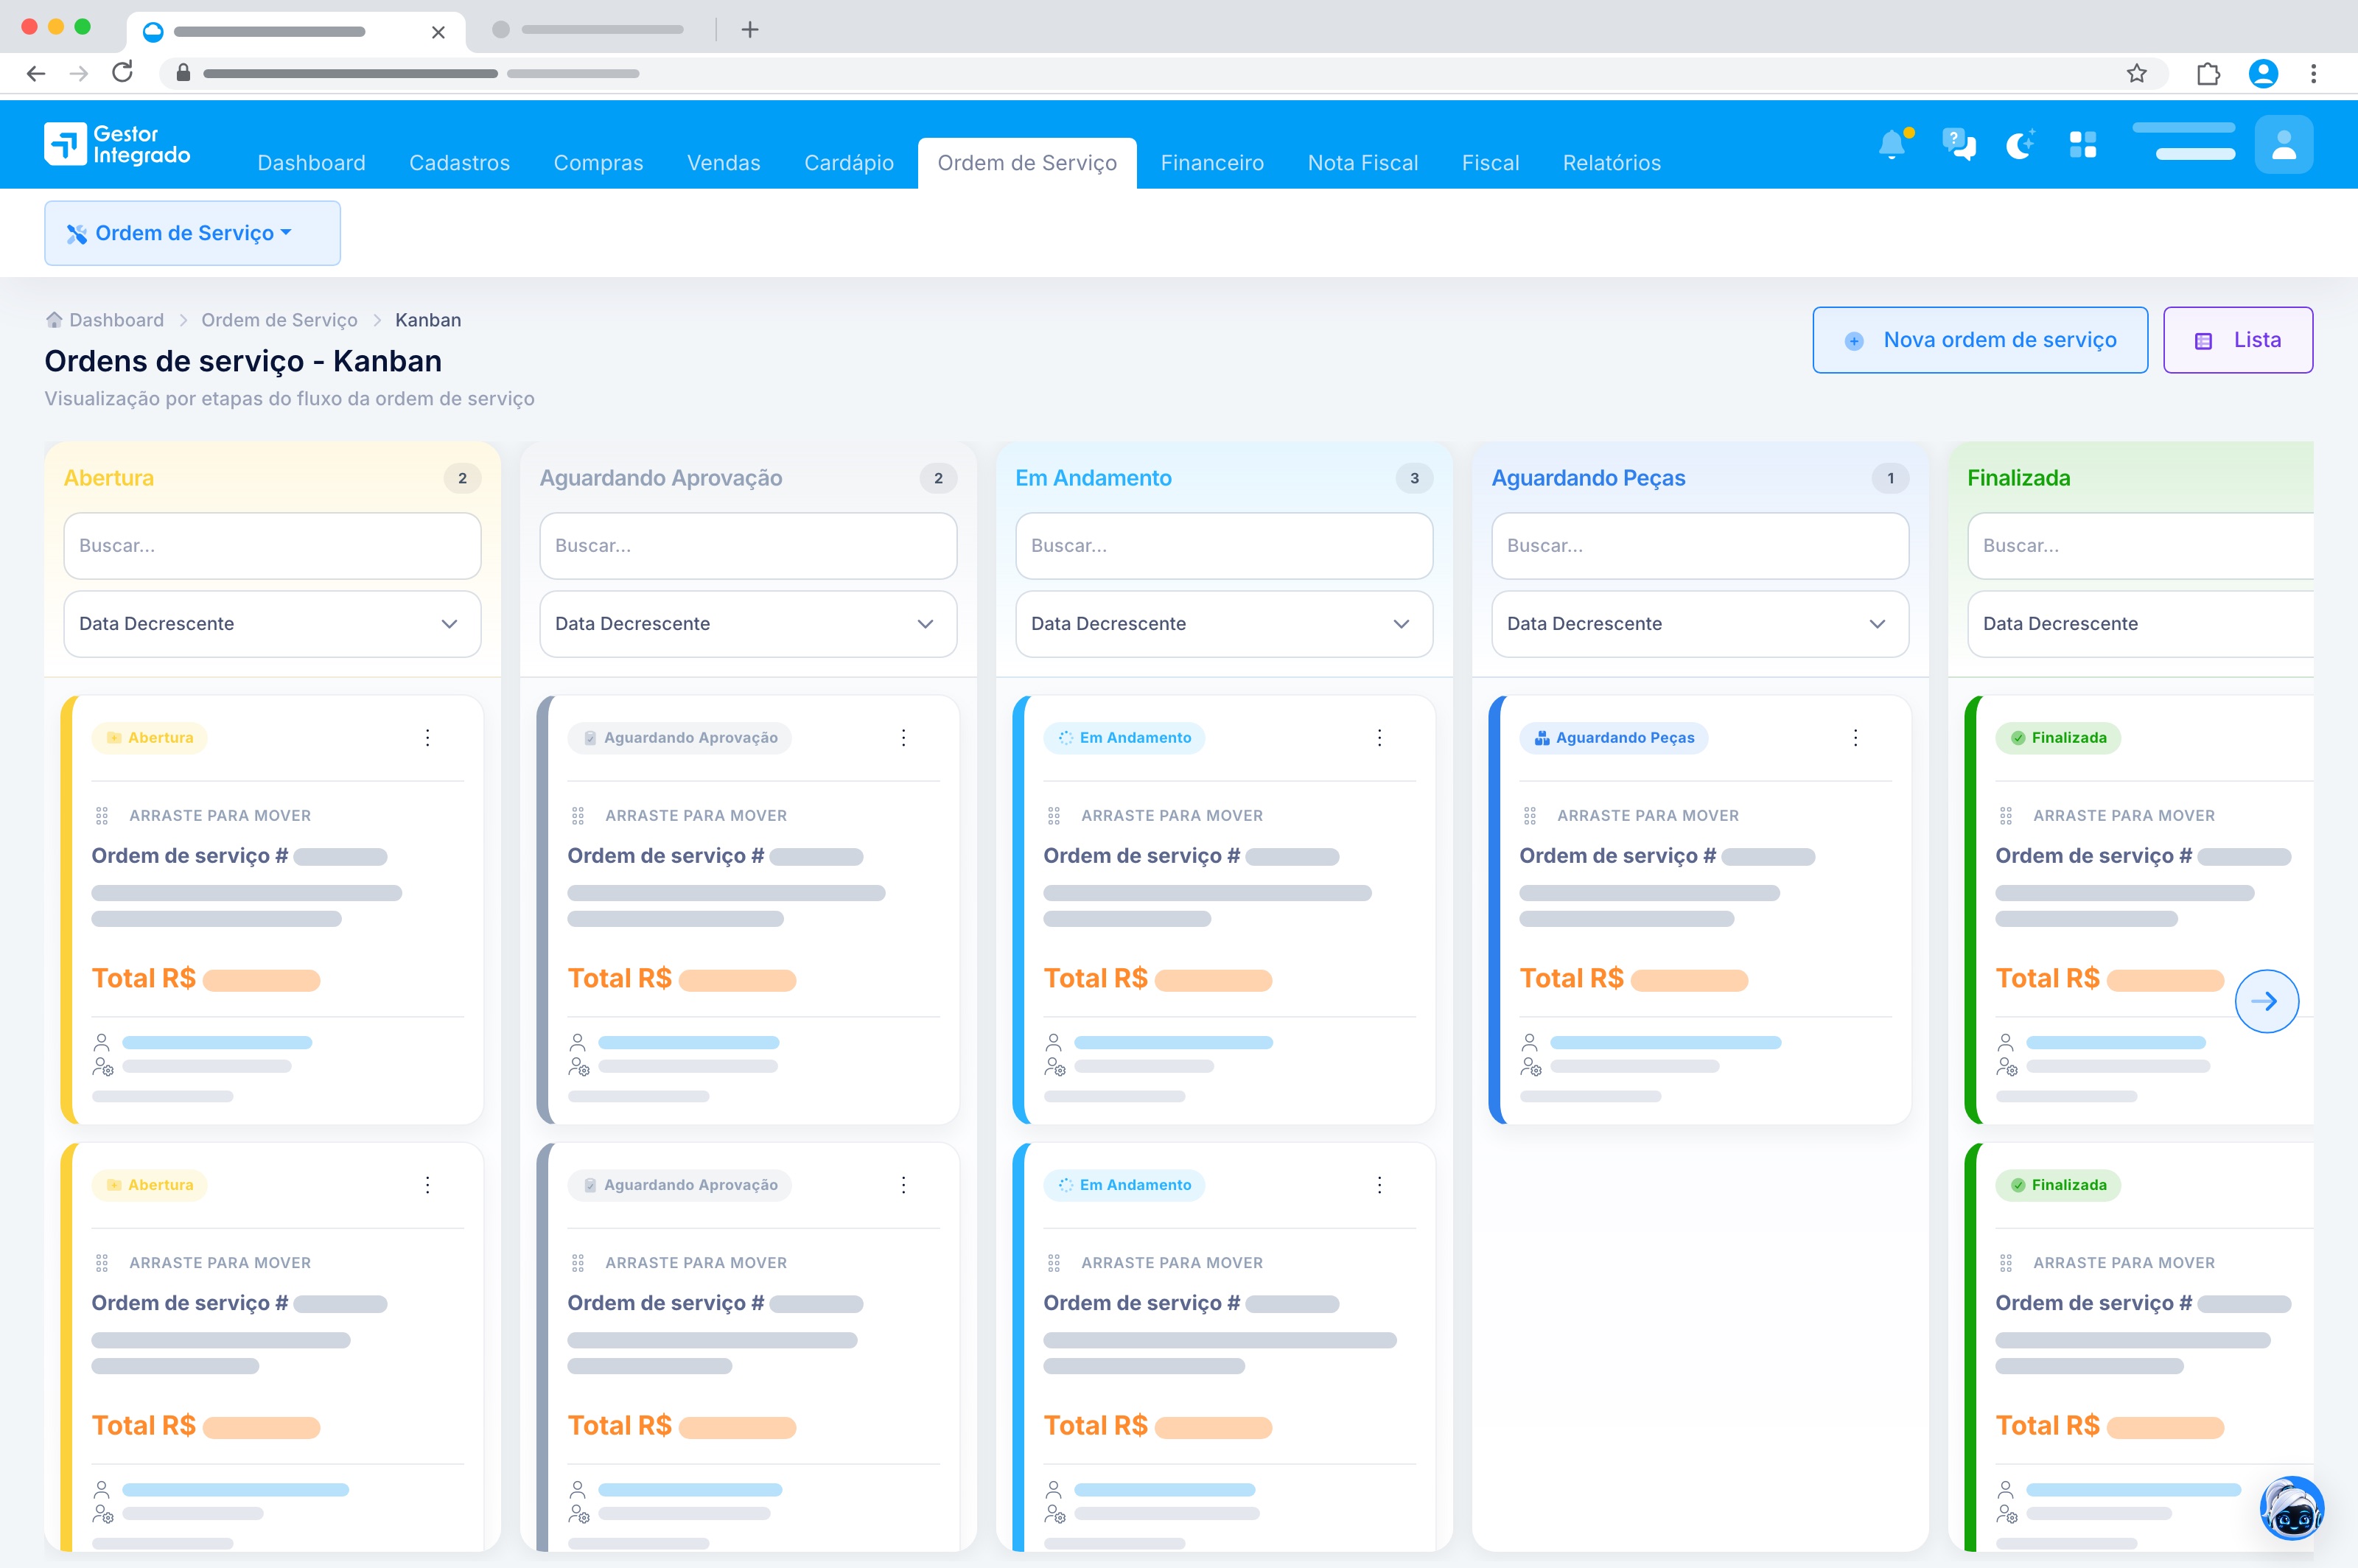Open the Cadastros menu tab
The width and height of the screenshot is (2358, 1568).
click(460, 163)
